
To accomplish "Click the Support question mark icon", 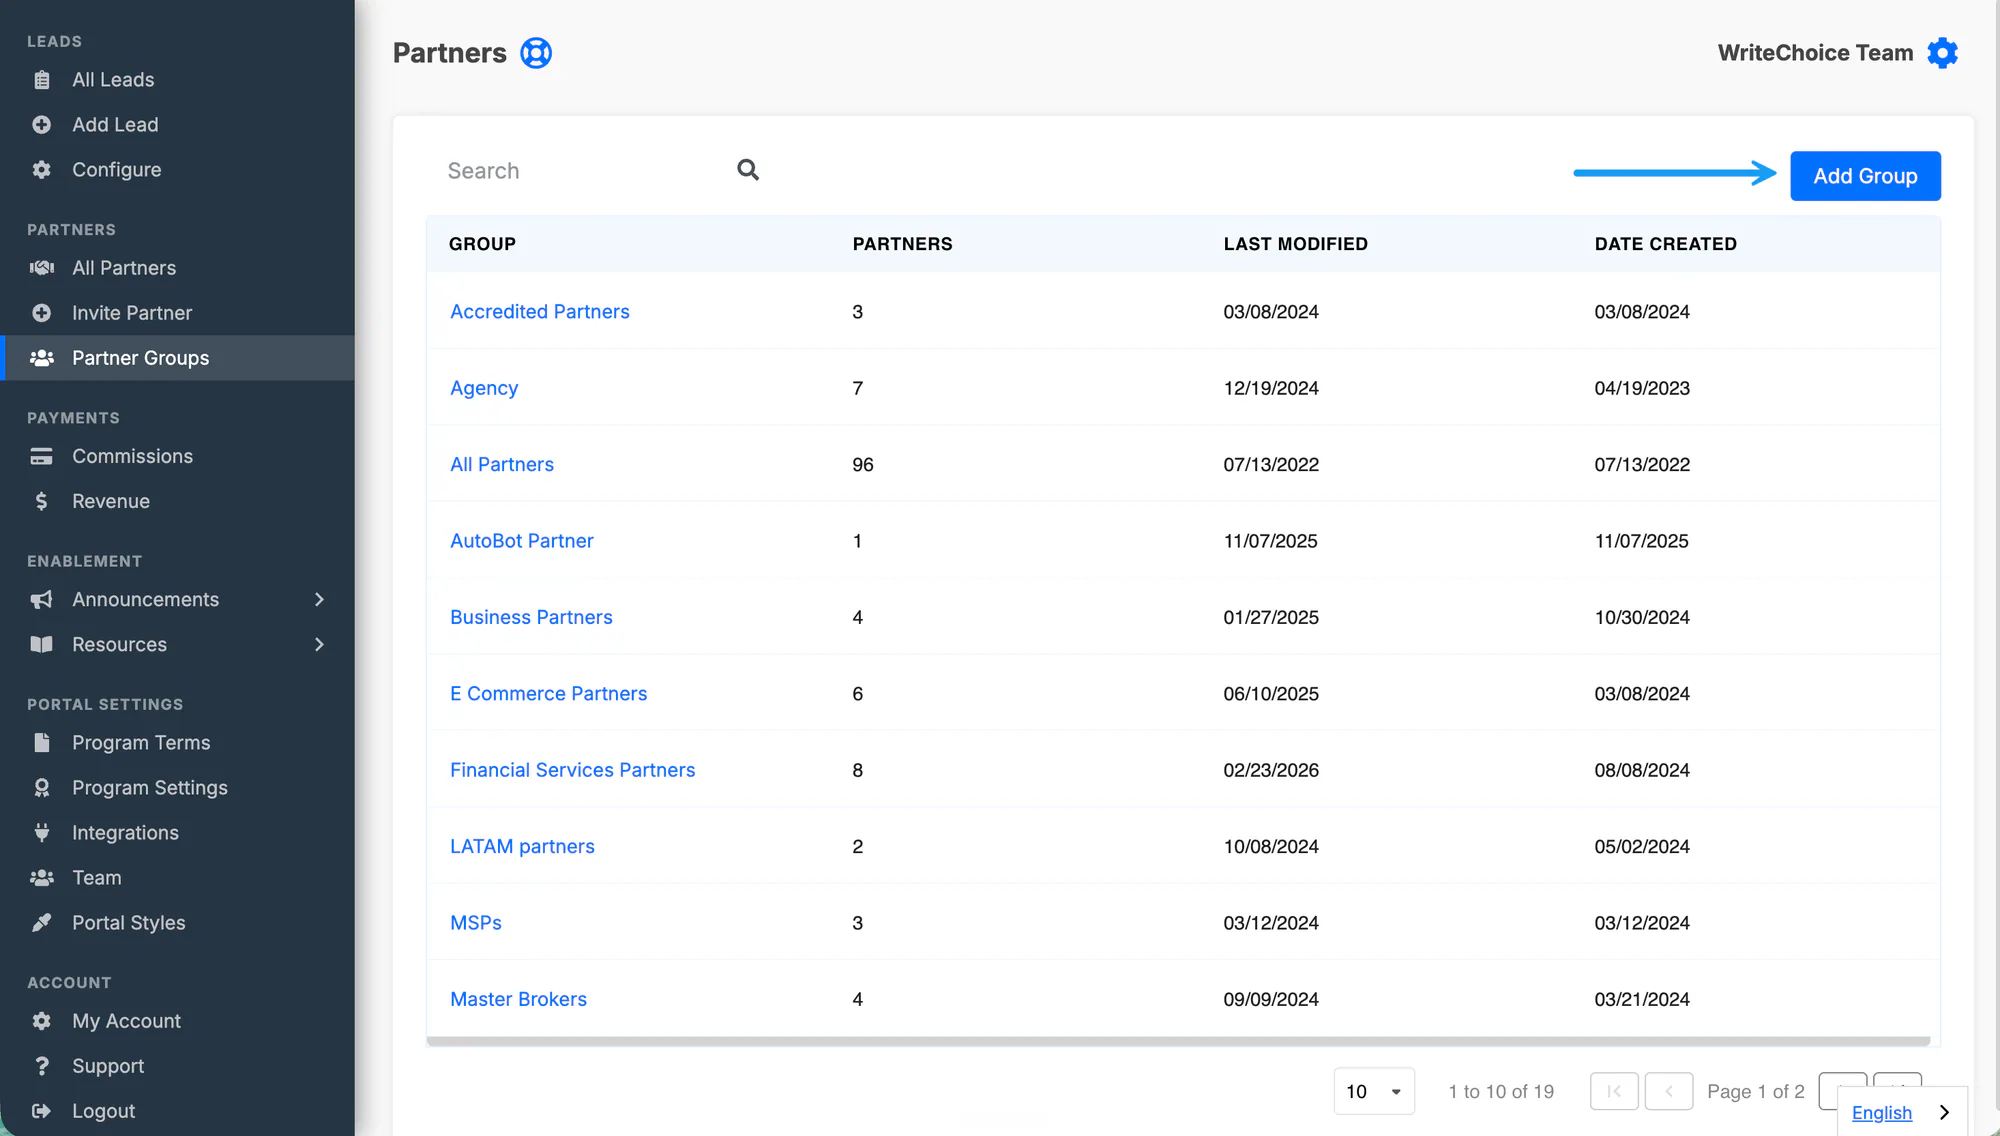I will click(x=41, y=1066).
